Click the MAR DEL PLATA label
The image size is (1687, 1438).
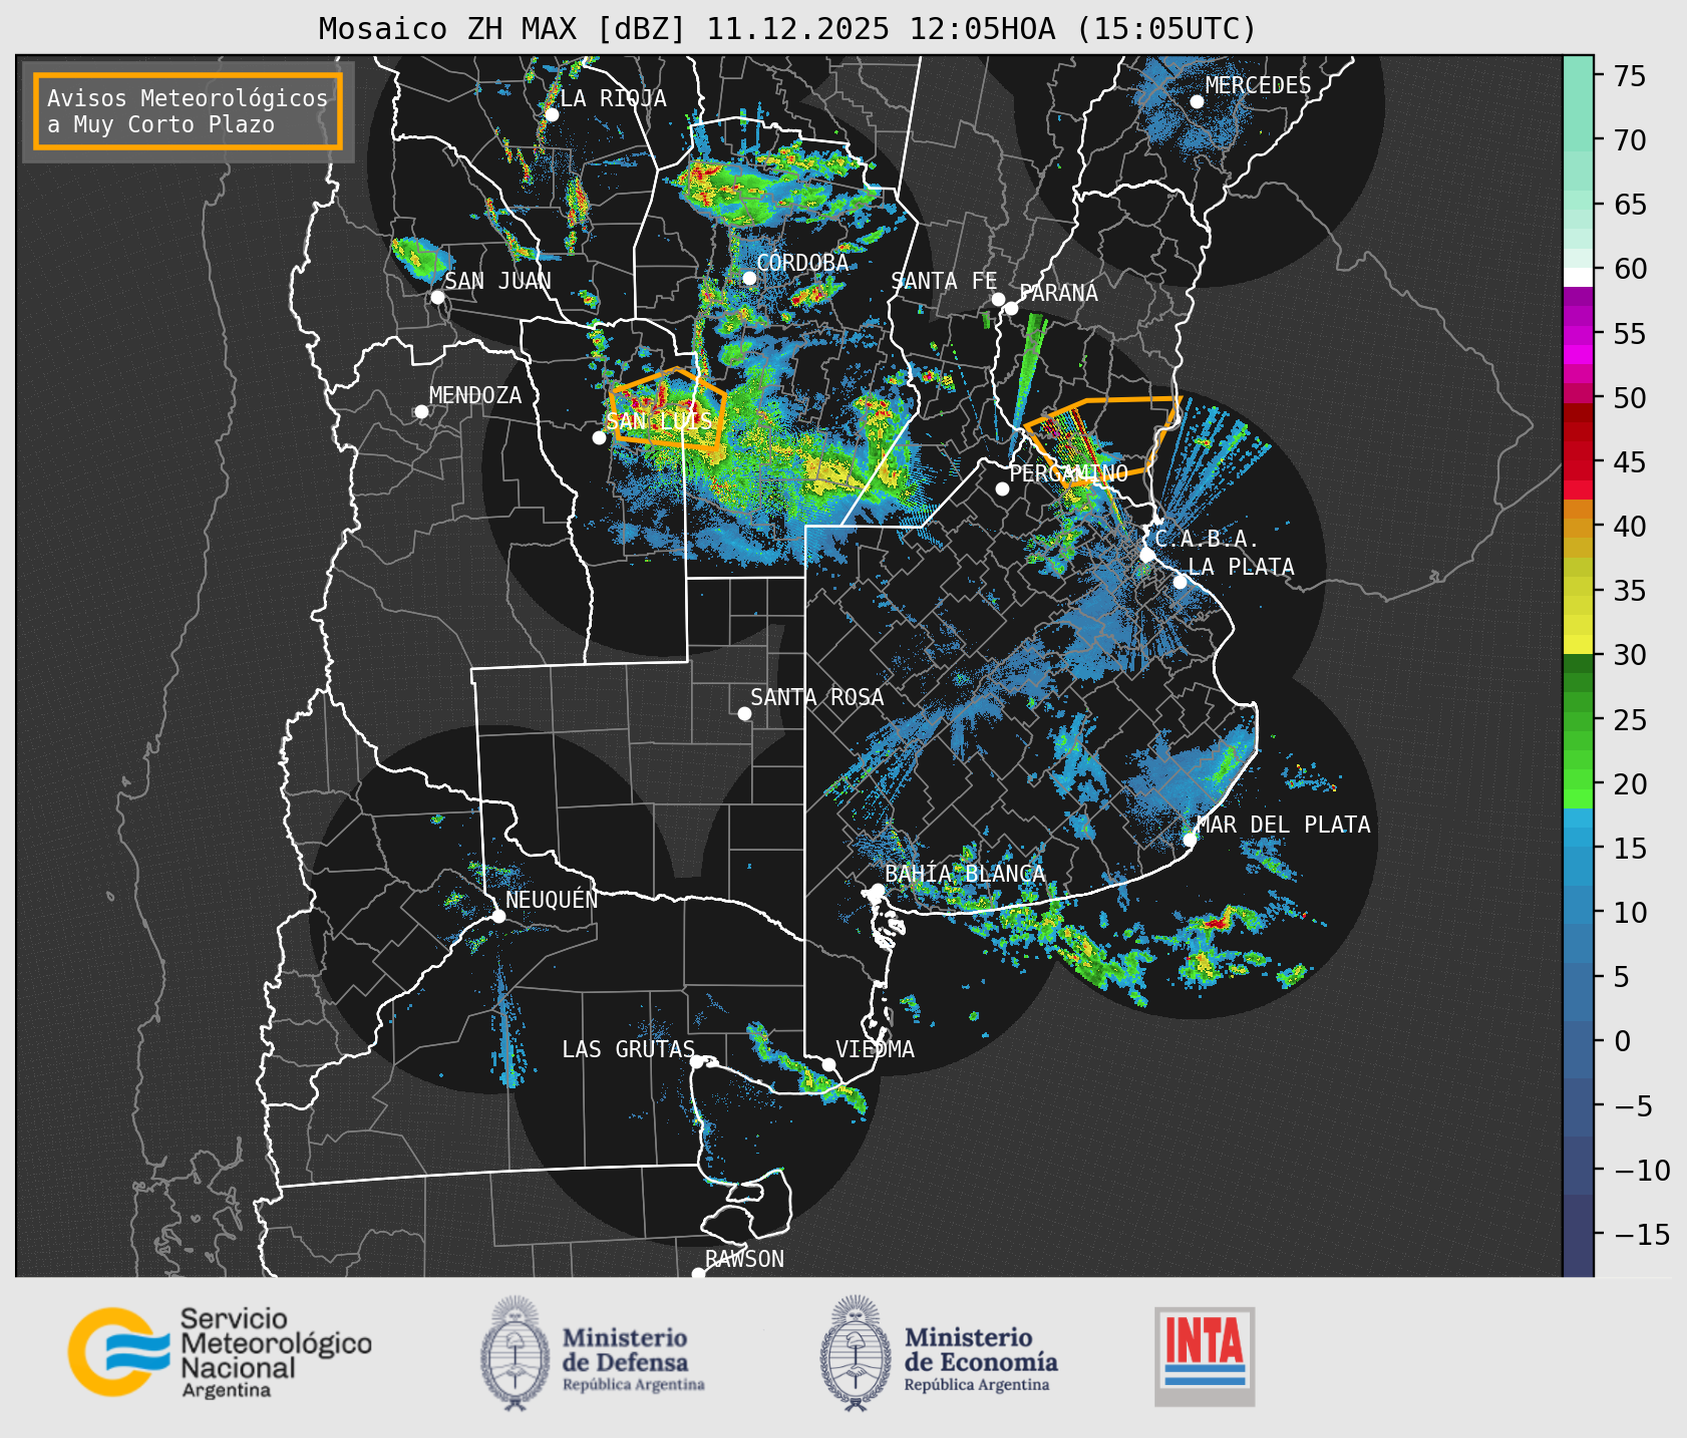click(x=1283, y=825)
